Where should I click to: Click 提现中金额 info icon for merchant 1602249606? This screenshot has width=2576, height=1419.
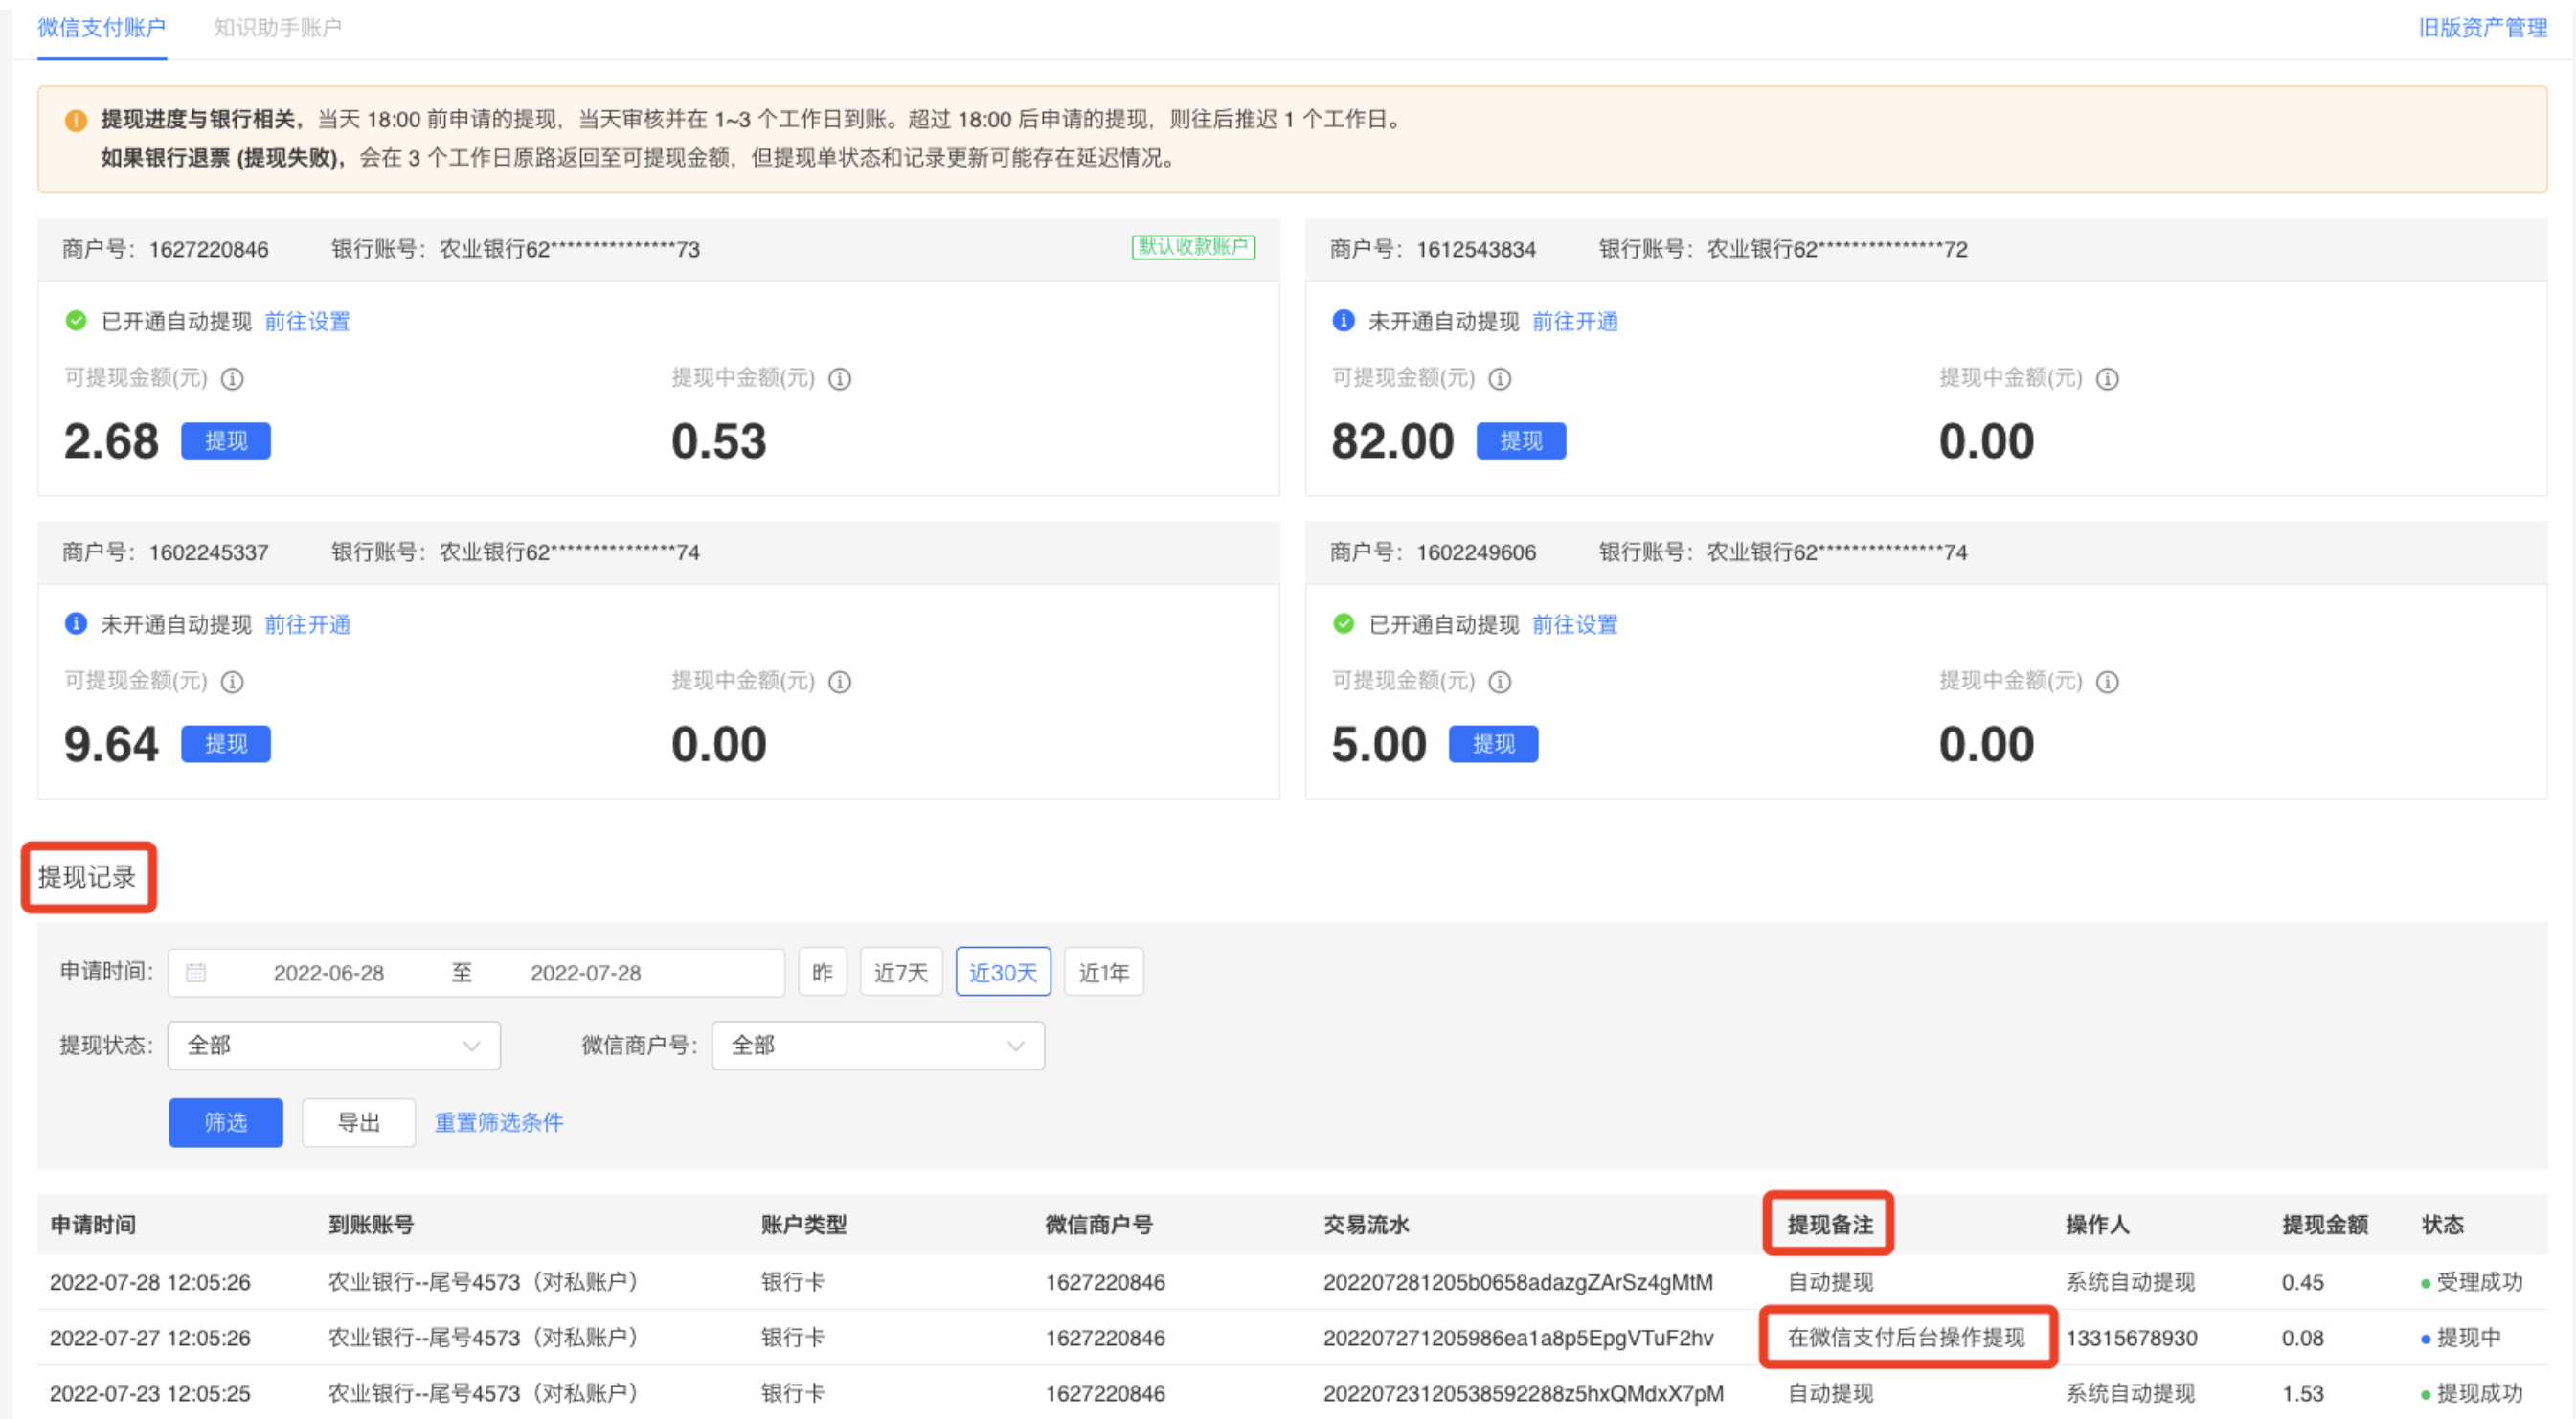click(2107, 682)
